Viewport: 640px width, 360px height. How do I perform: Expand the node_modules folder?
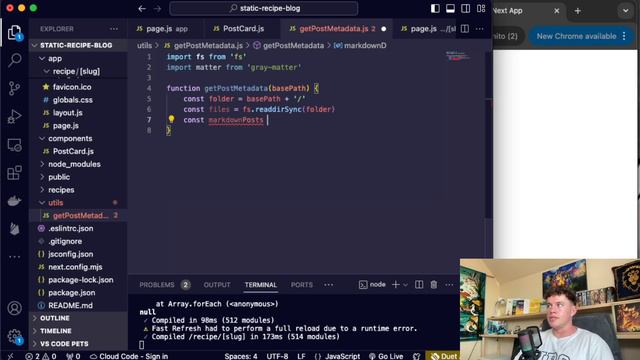78,164
